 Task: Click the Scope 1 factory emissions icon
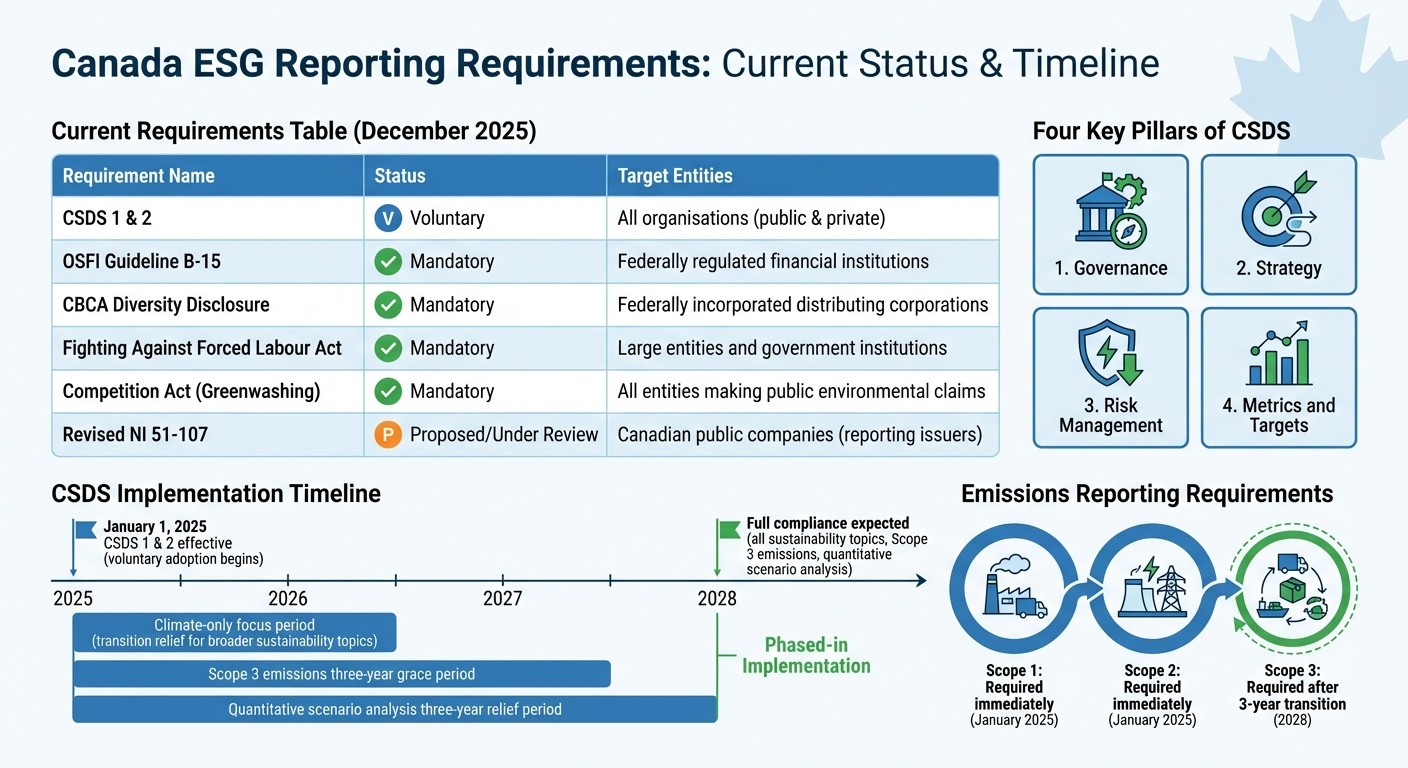1013,590
